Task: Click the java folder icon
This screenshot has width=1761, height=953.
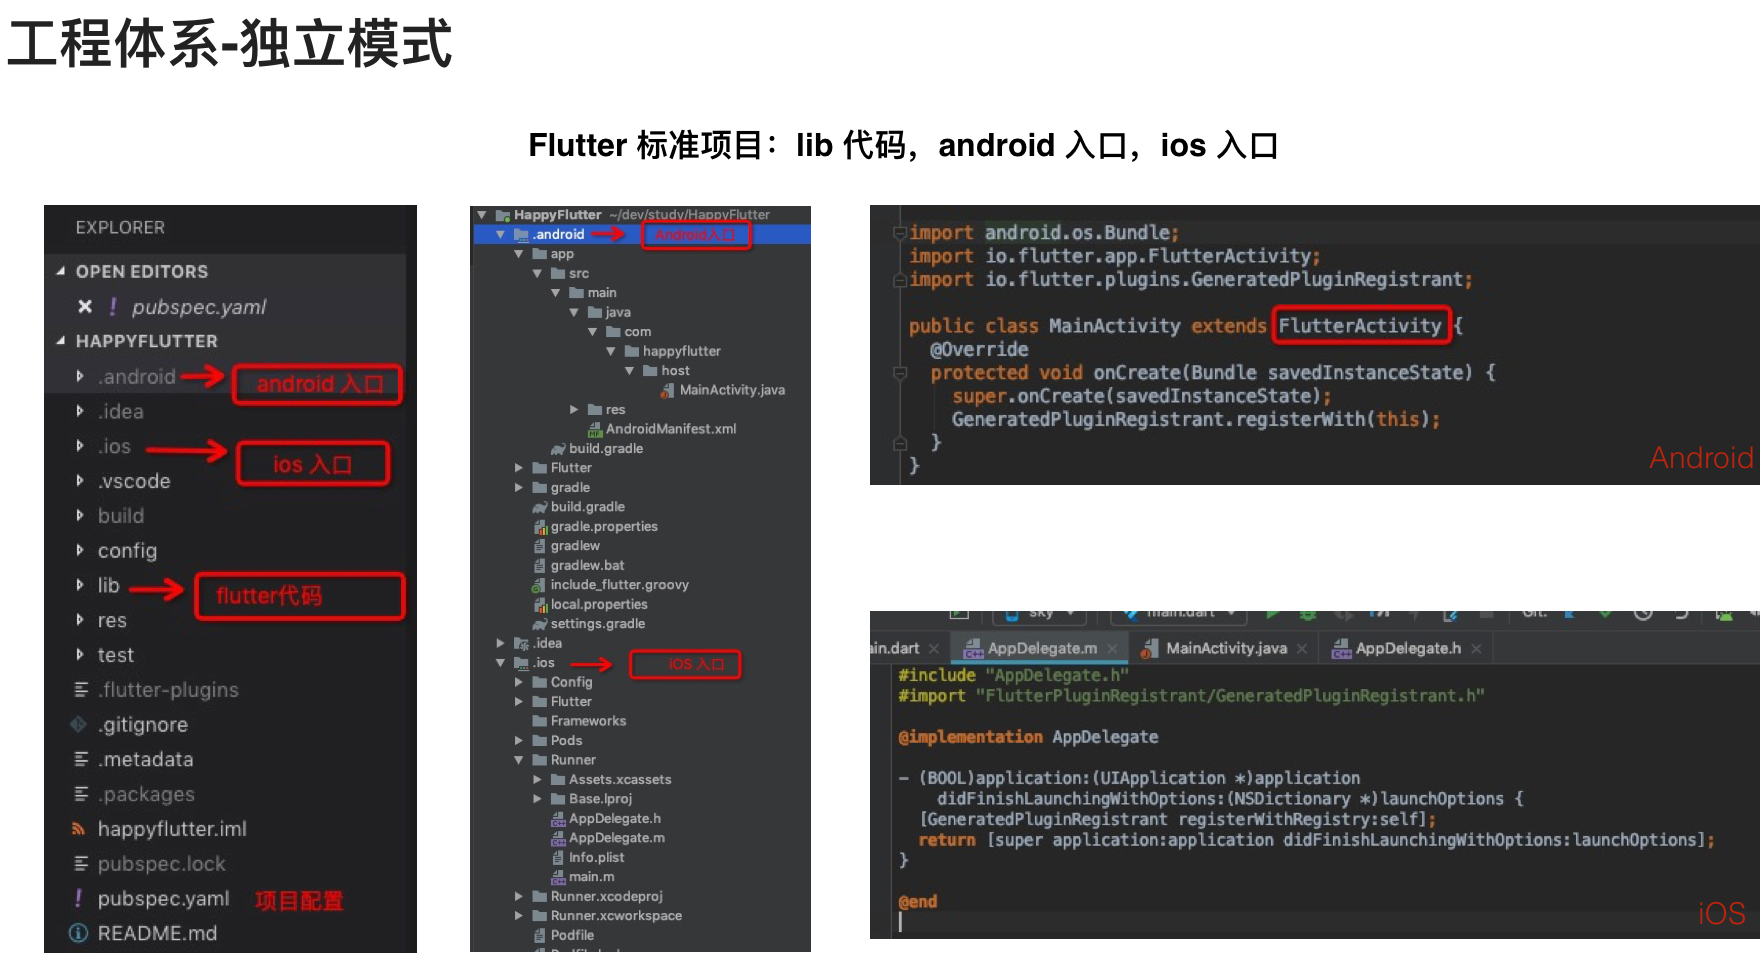Action: [x=595, y=312]
